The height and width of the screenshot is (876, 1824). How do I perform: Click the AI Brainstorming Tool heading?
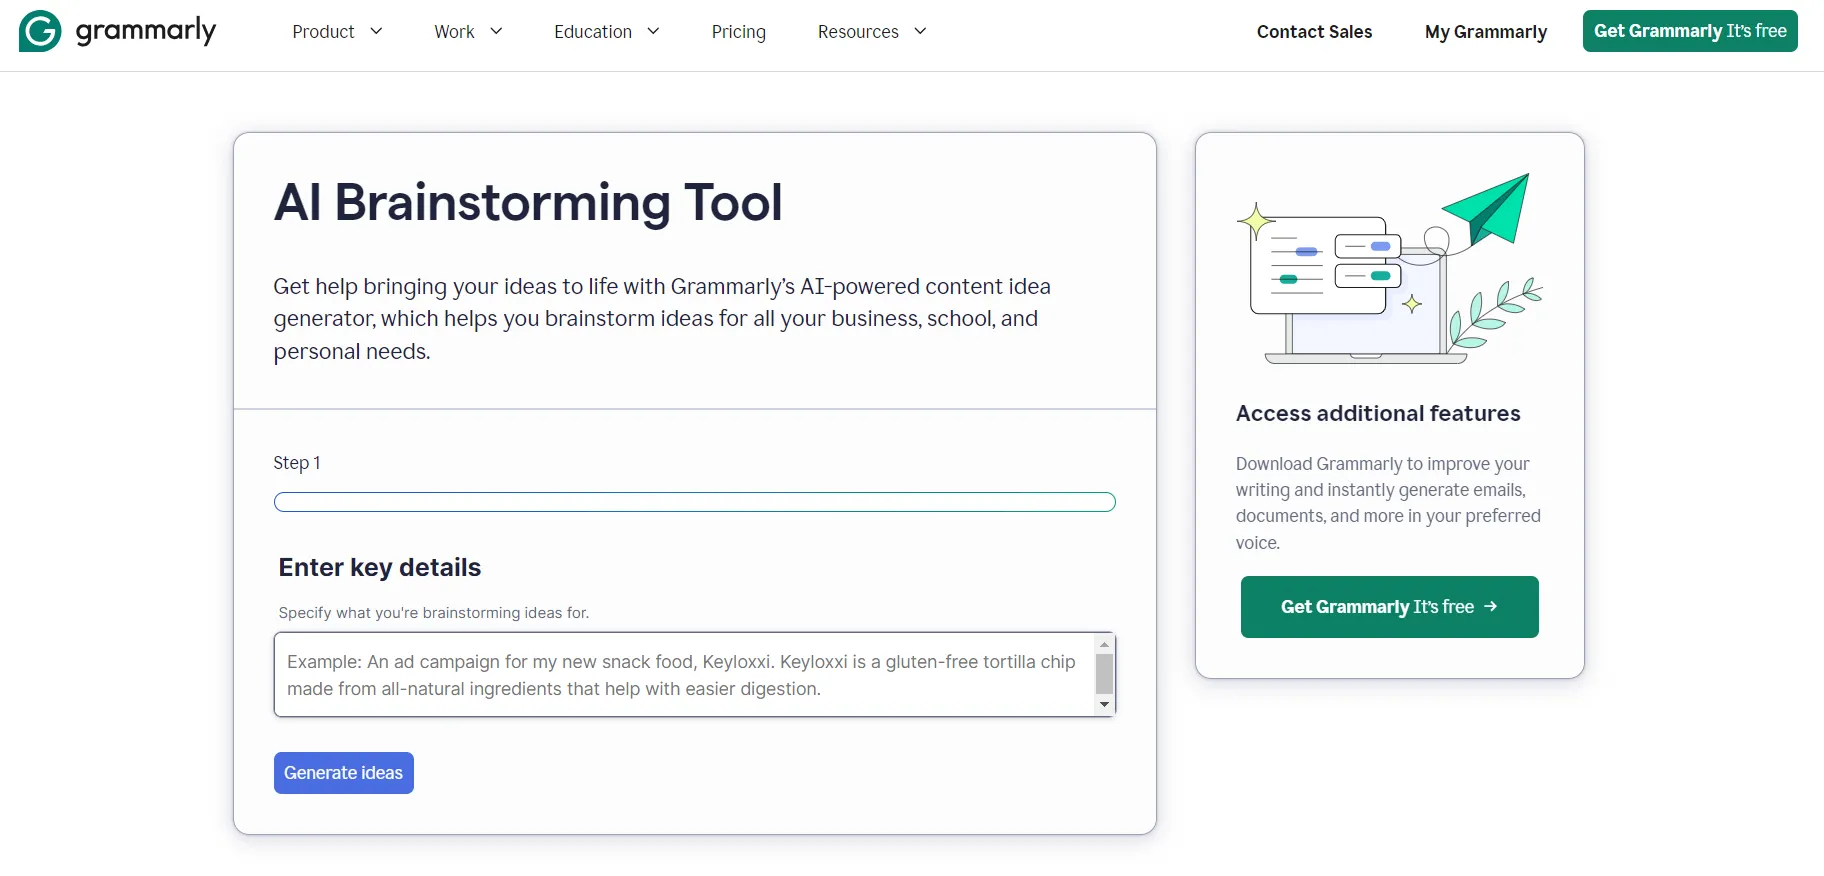[x=528, y=203]
